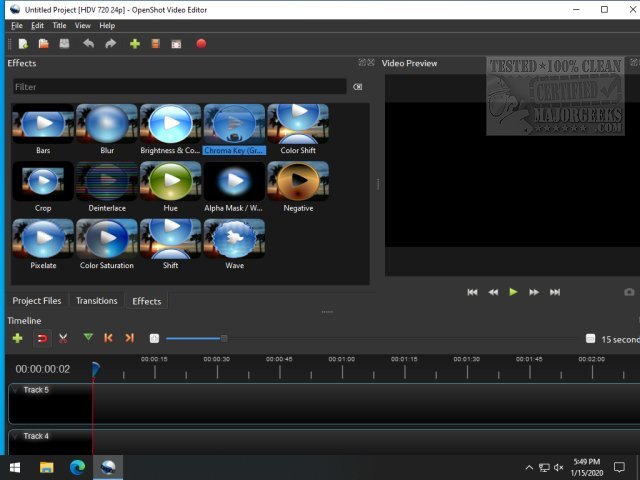
Task: Click the Add Track plus icon in timeline
Action: 17,339
